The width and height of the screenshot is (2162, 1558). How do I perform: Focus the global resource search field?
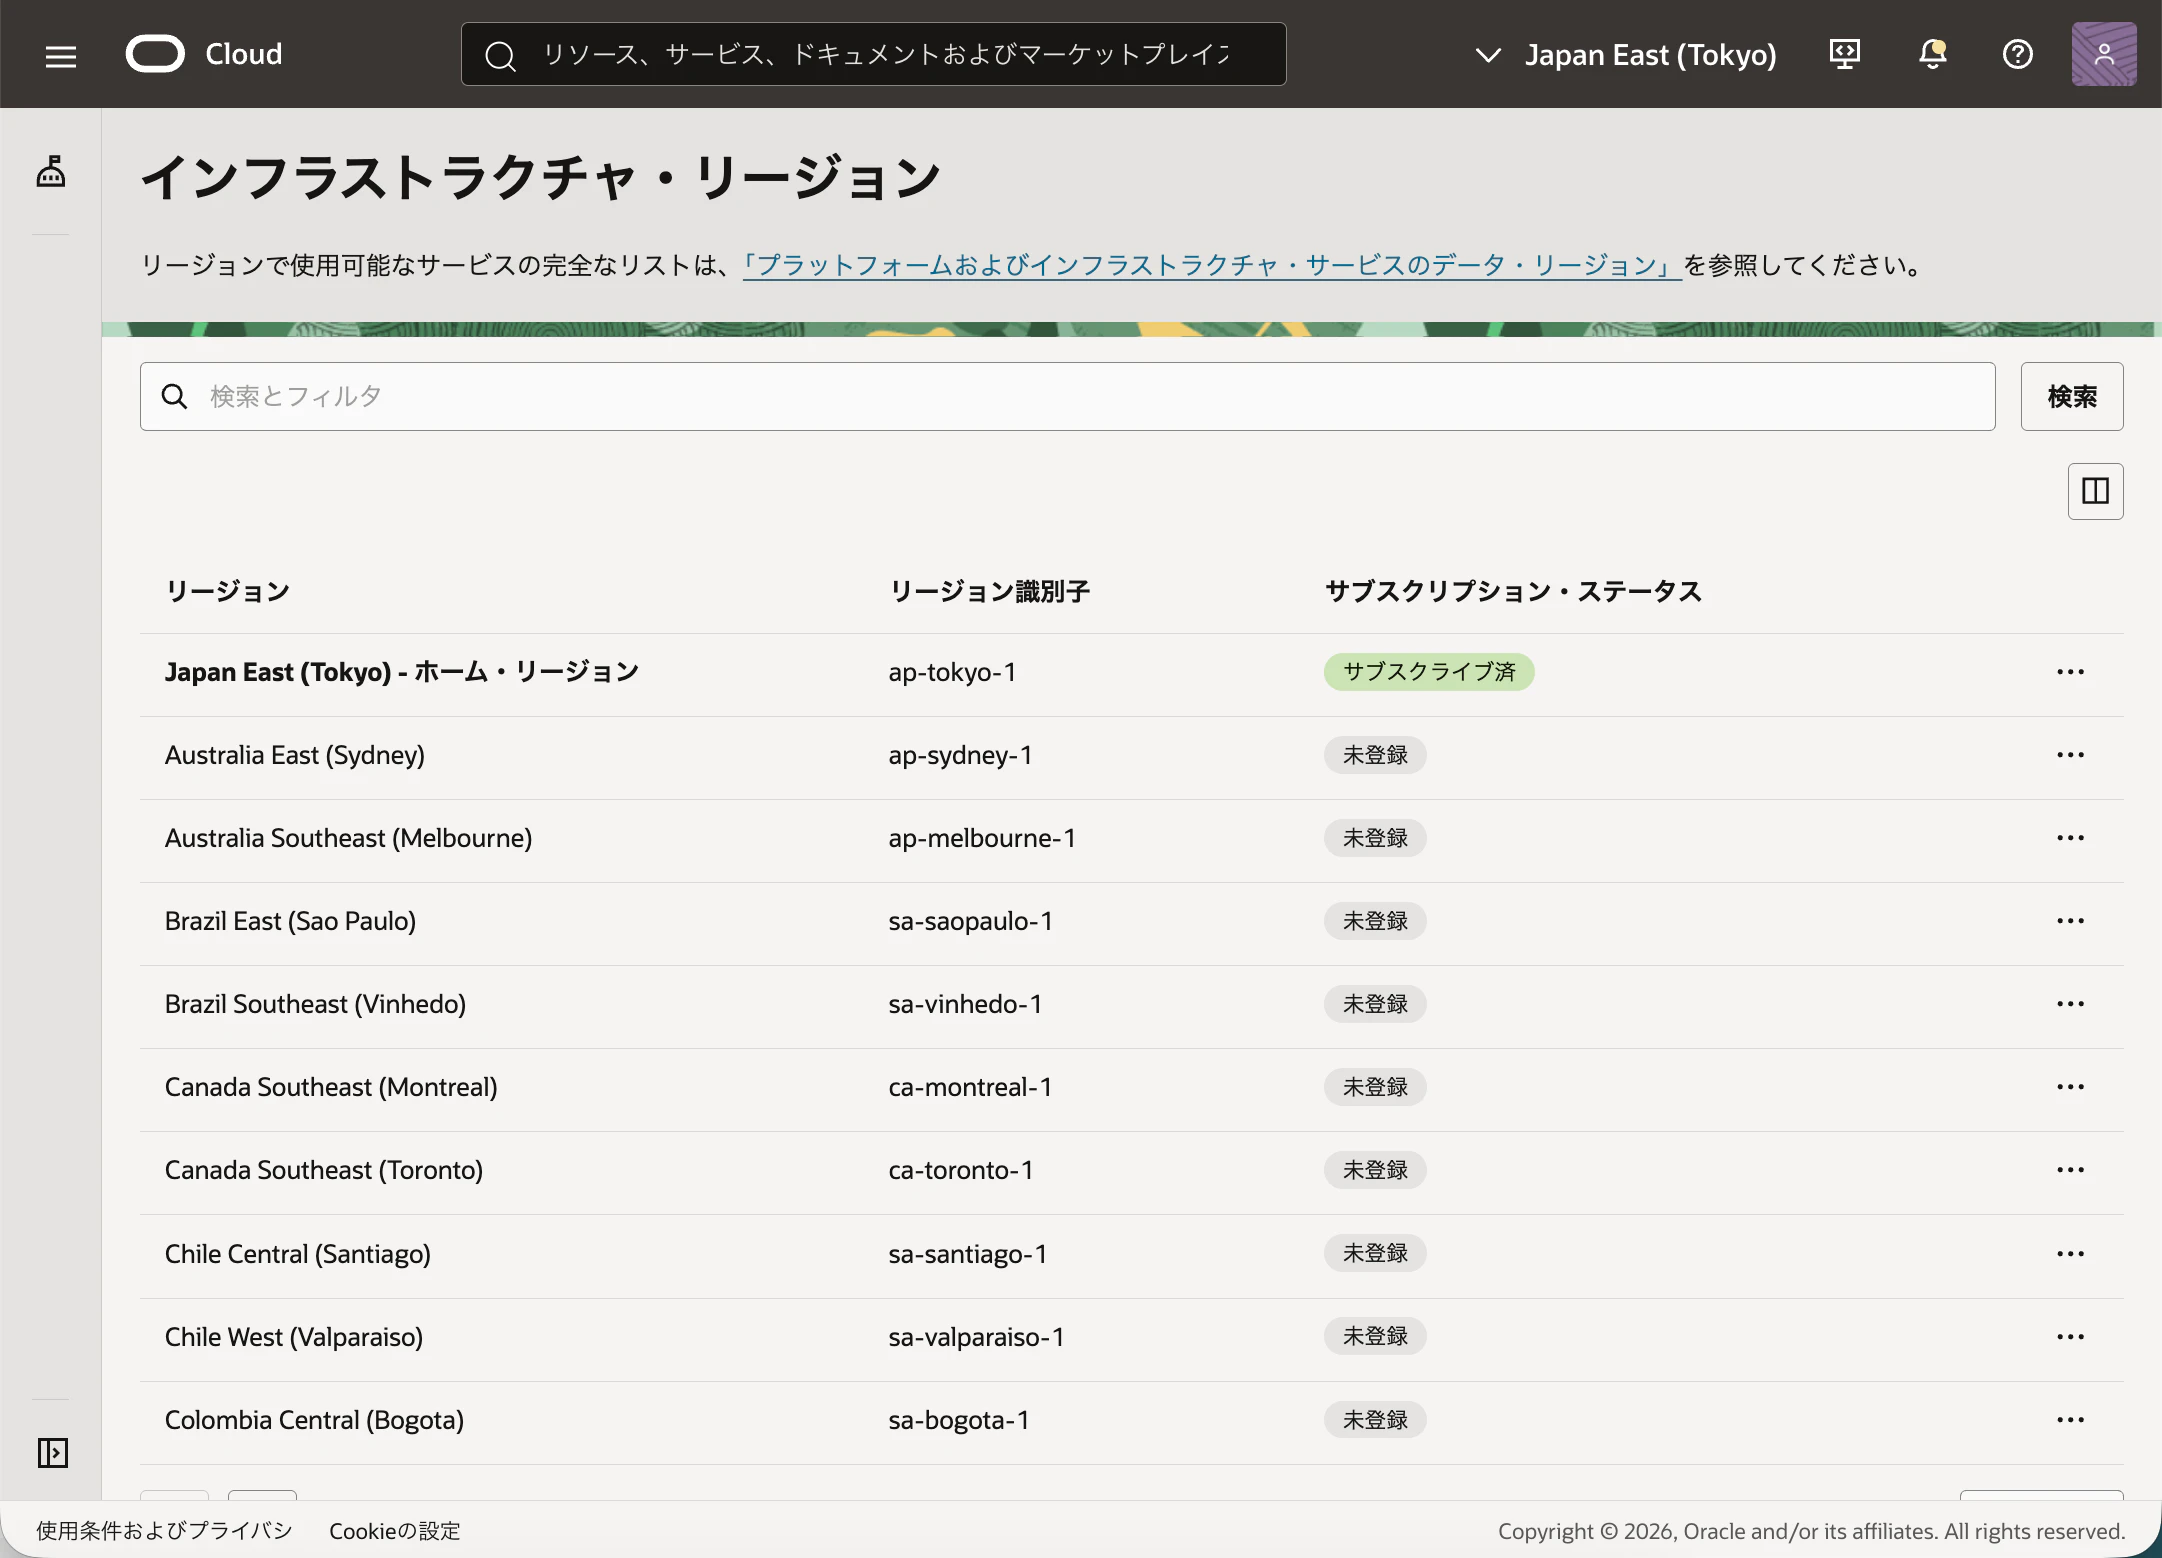[x=874, y=54]
